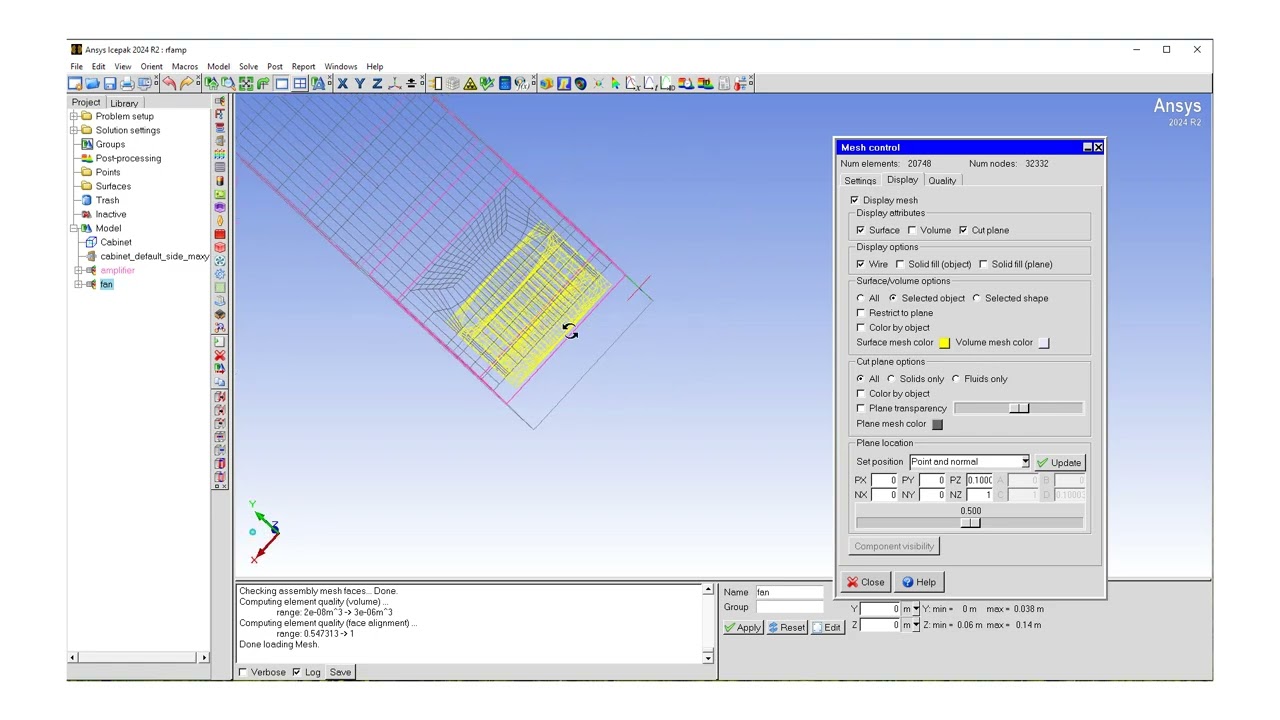This screenshot has width=1280, height=720.
Task: Choose Solids only cut plane option
Action: click(891, 379)
